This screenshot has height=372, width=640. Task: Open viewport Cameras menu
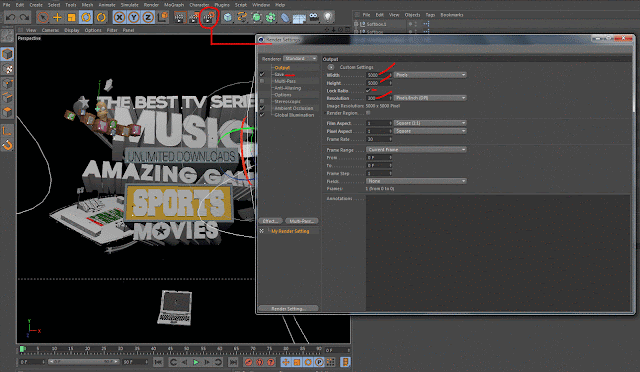click(50, 30)
